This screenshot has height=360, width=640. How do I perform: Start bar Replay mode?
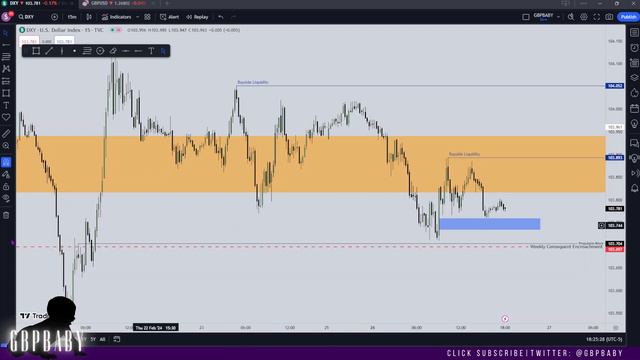pos(197,17)
